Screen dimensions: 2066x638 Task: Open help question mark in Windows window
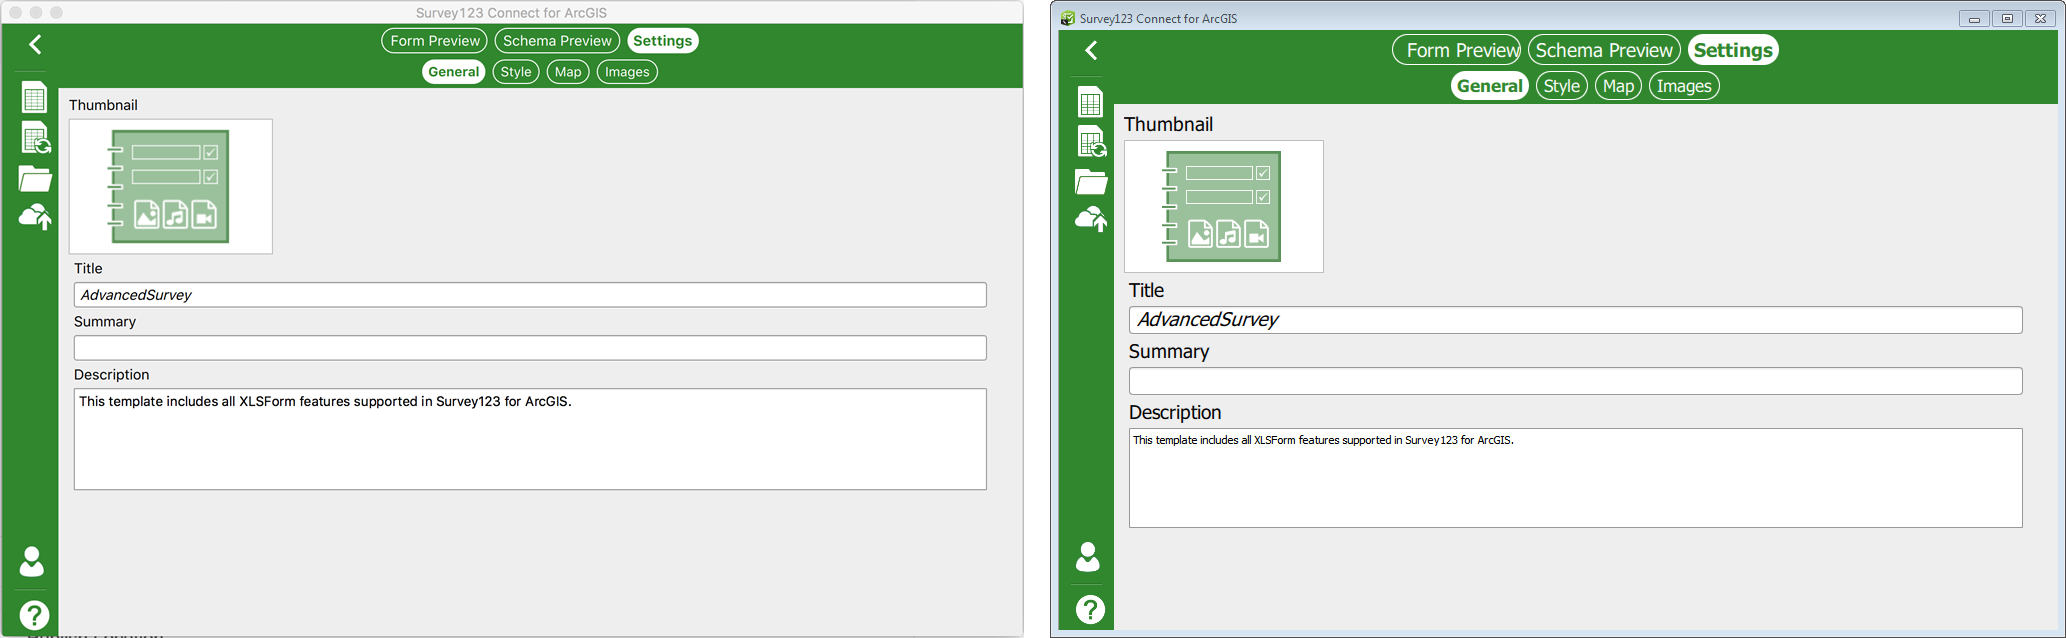coord(1090,609)
